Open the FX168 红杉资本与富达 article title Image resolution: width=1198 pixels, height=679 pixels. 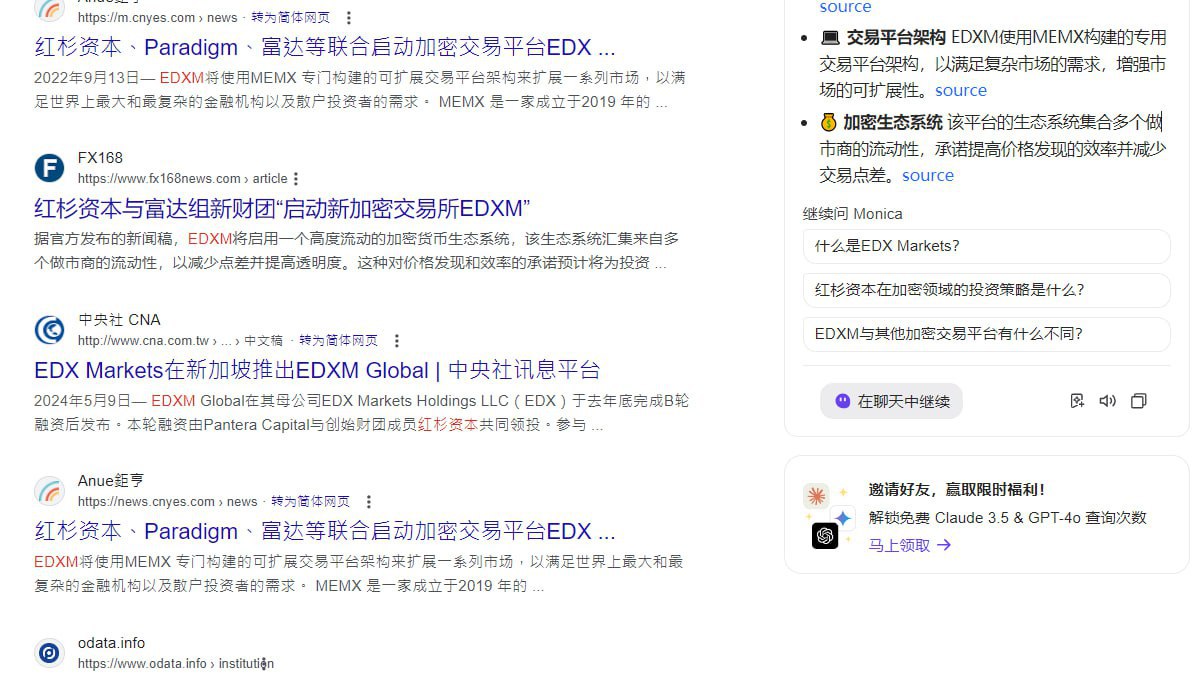click(x=282, y=209)
